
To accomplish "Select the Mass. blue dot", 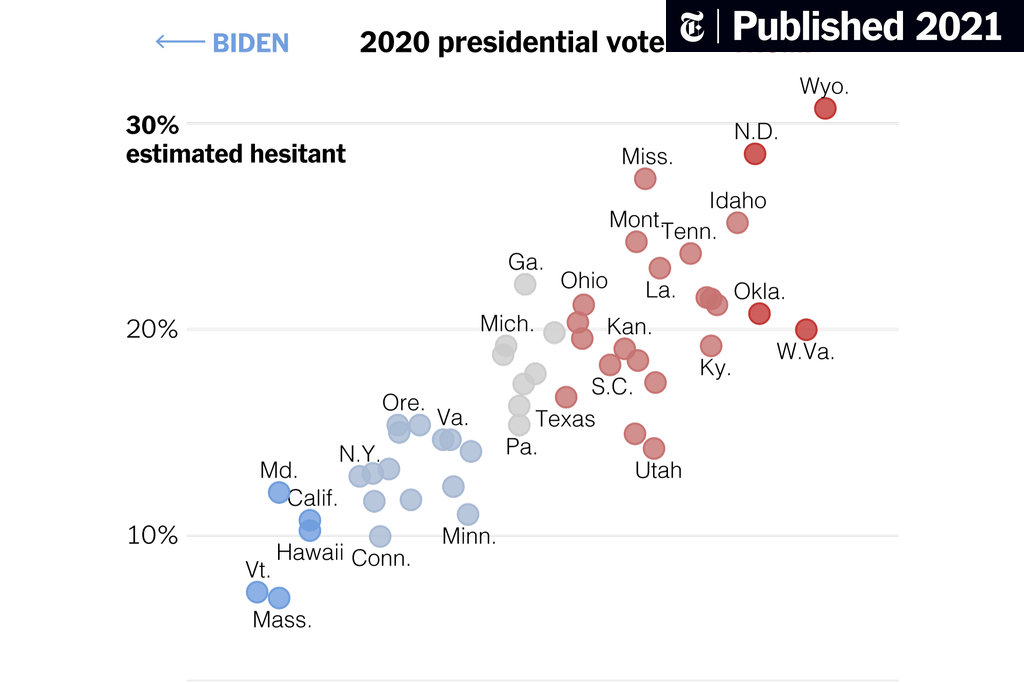I will click(x=279, y=597).
